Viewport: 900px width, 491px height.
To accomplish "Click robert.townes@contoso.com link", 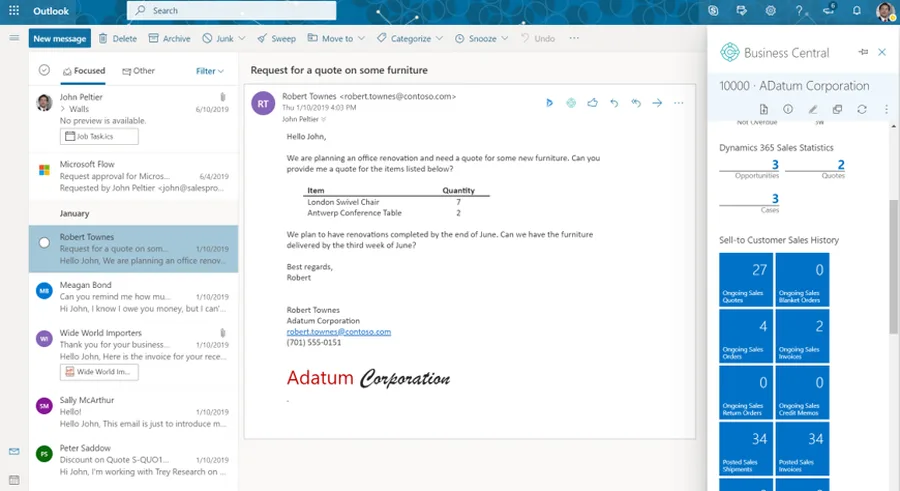I will tap(339, 331).
